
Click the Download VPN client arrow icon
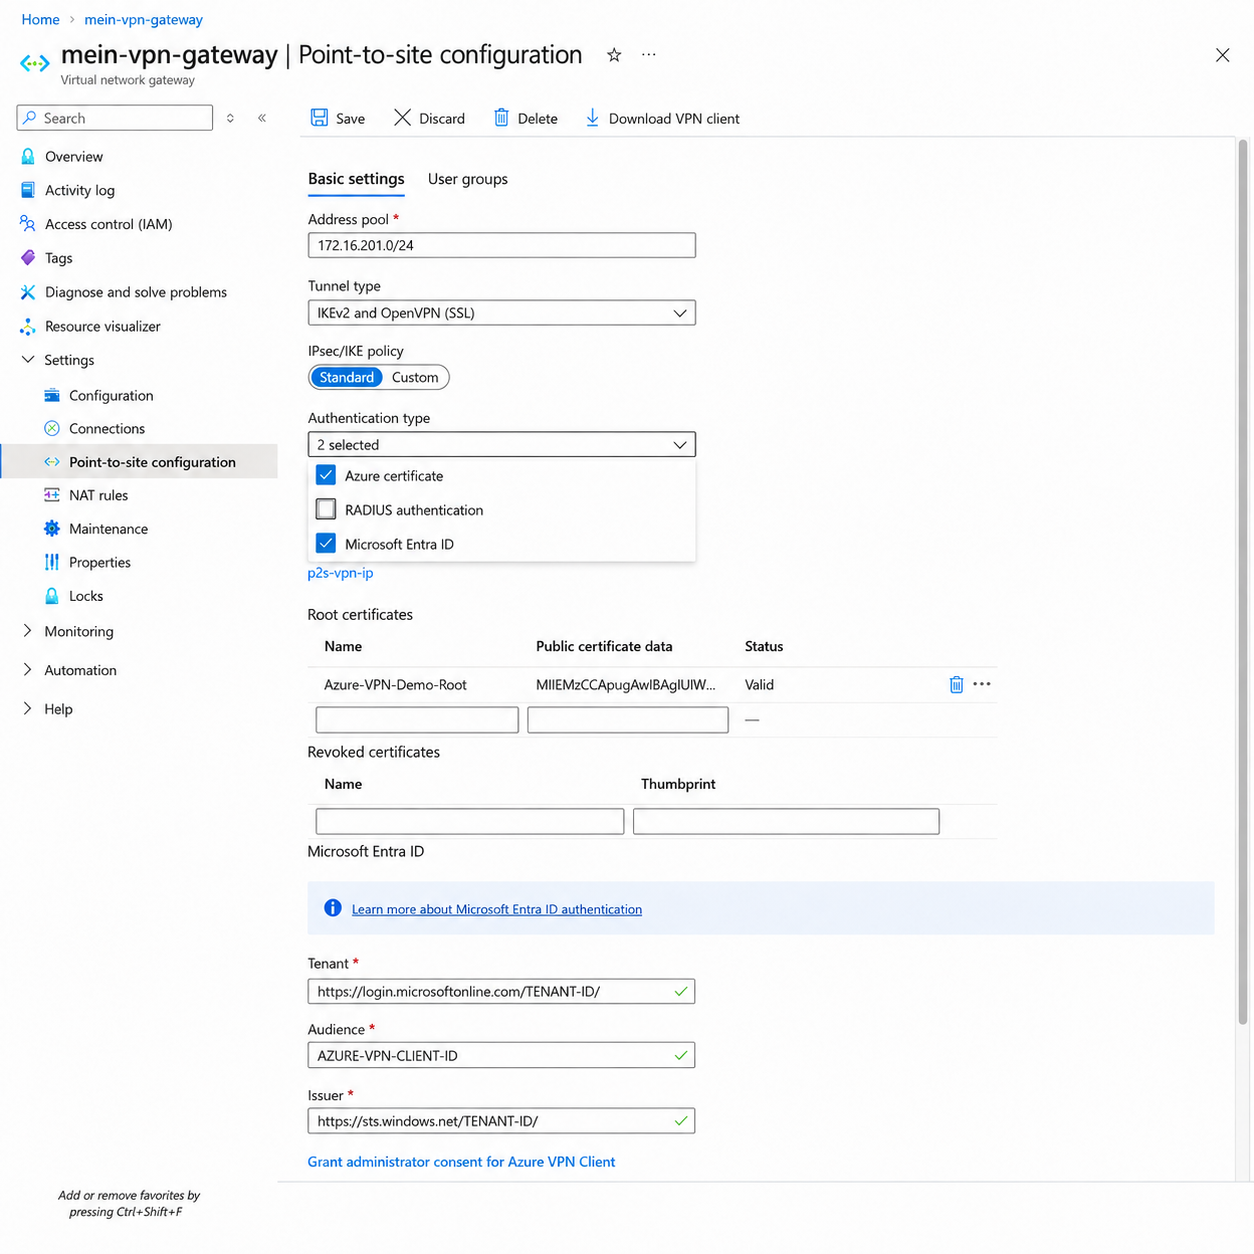592,118
